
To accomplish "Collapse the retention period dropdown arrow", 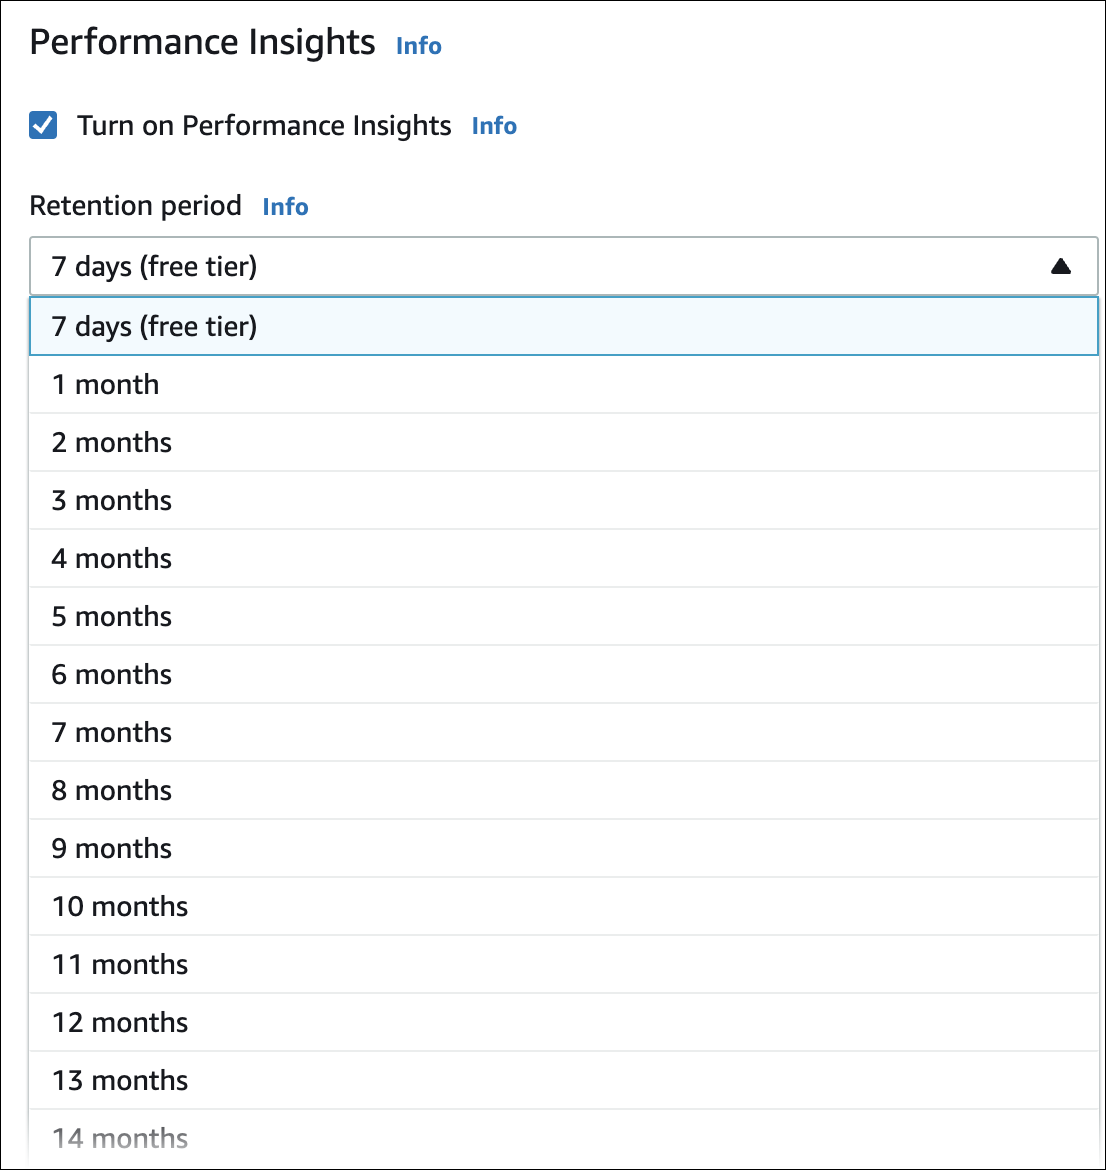I will [1061, 266].
